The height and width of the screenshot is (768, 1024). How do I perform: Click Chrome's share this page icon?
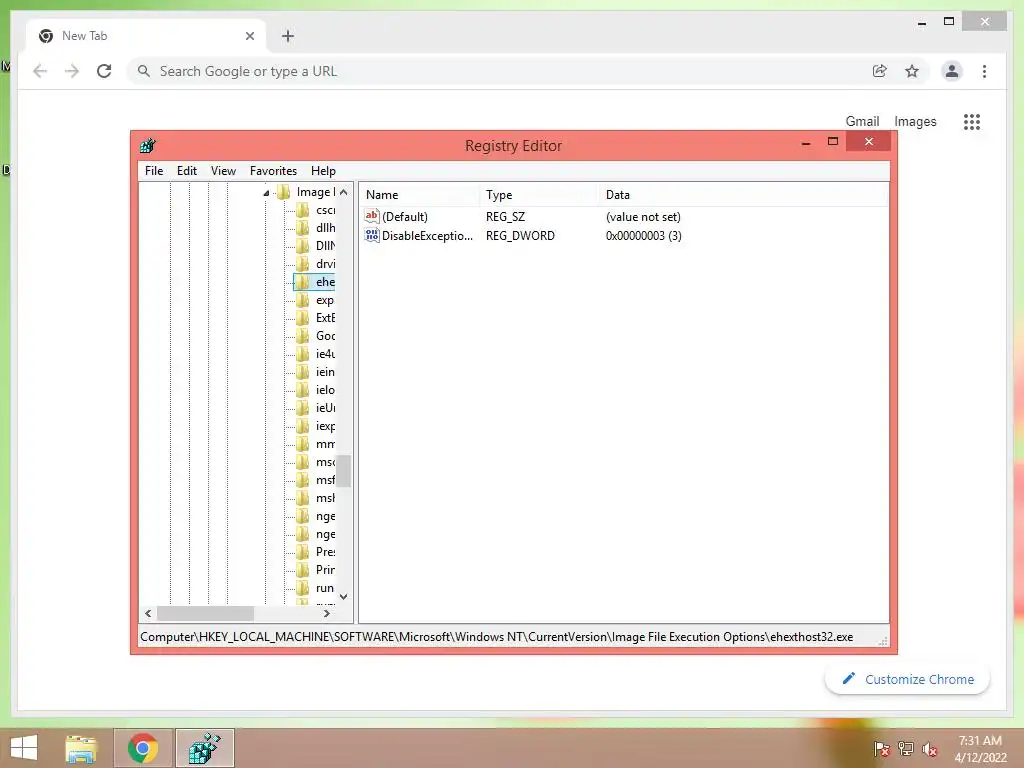point(880,71)
